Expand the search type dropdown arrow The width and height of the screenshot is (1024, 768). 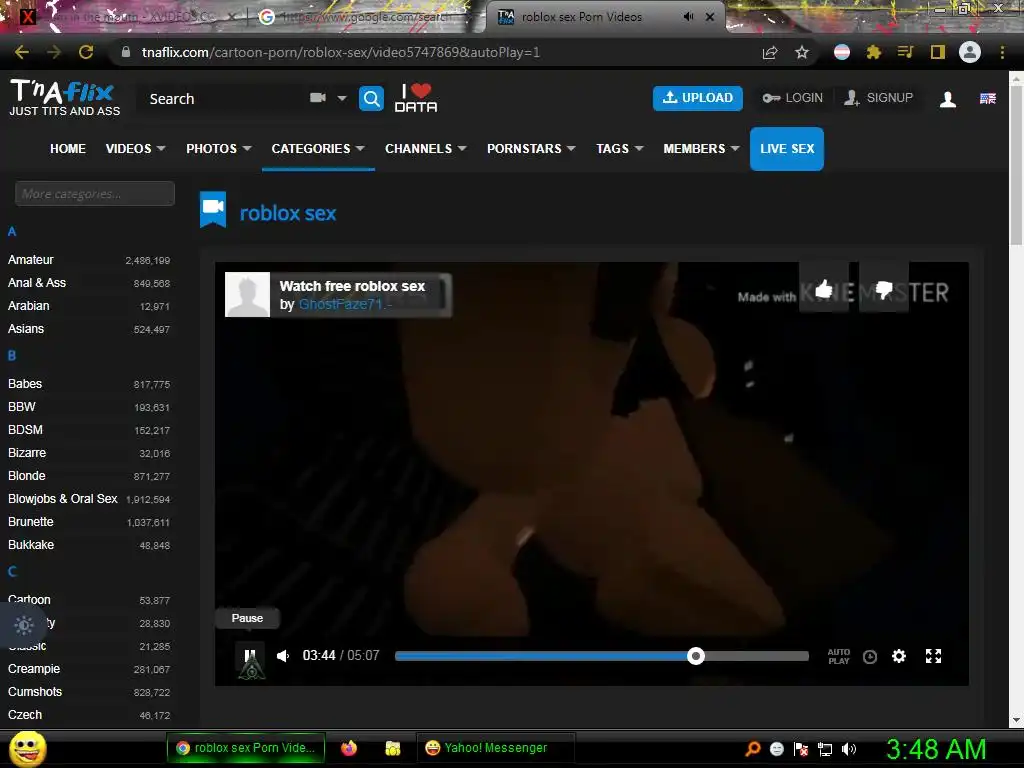pyautogui.click(x=342, y=98)
